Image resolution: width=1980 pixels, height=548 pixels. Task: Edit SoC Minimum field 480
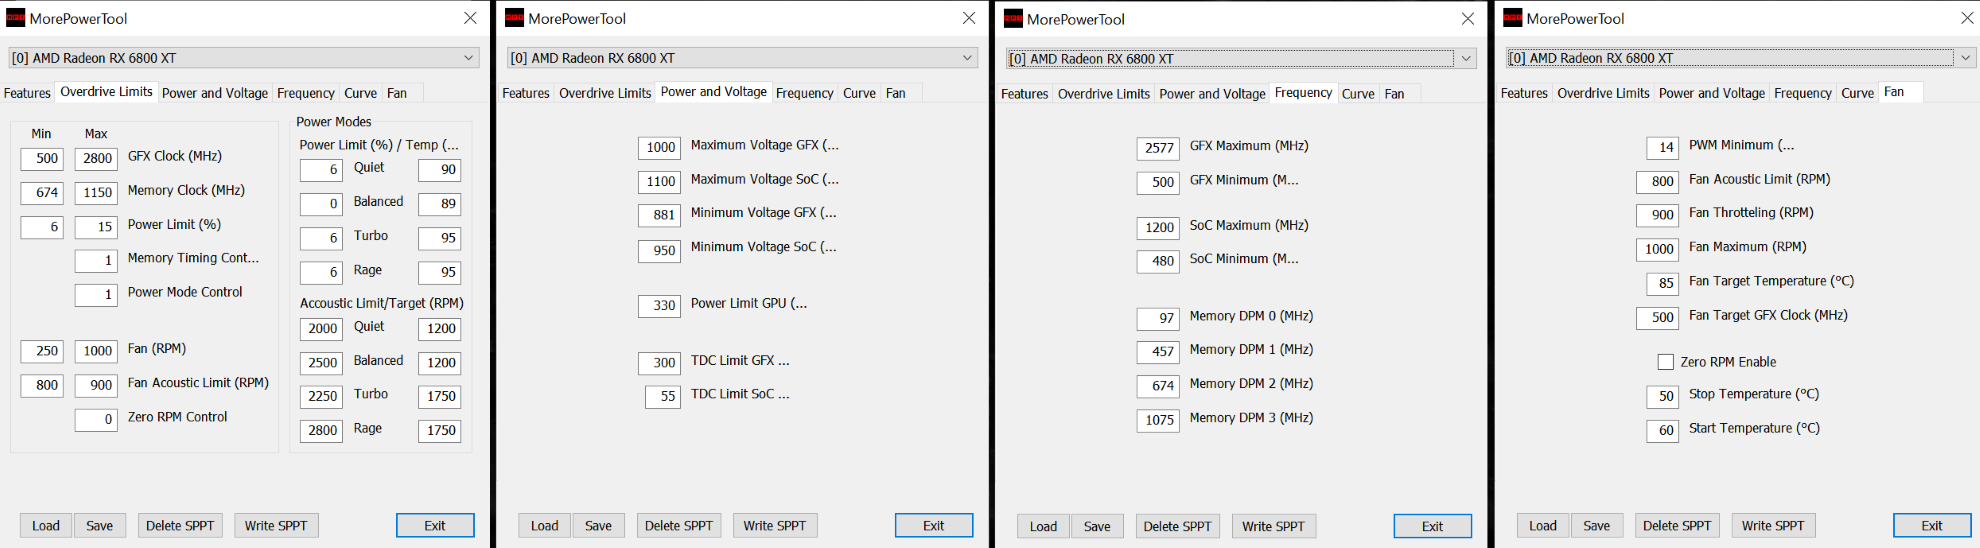pyautogui.click(x=1158, y=261)
